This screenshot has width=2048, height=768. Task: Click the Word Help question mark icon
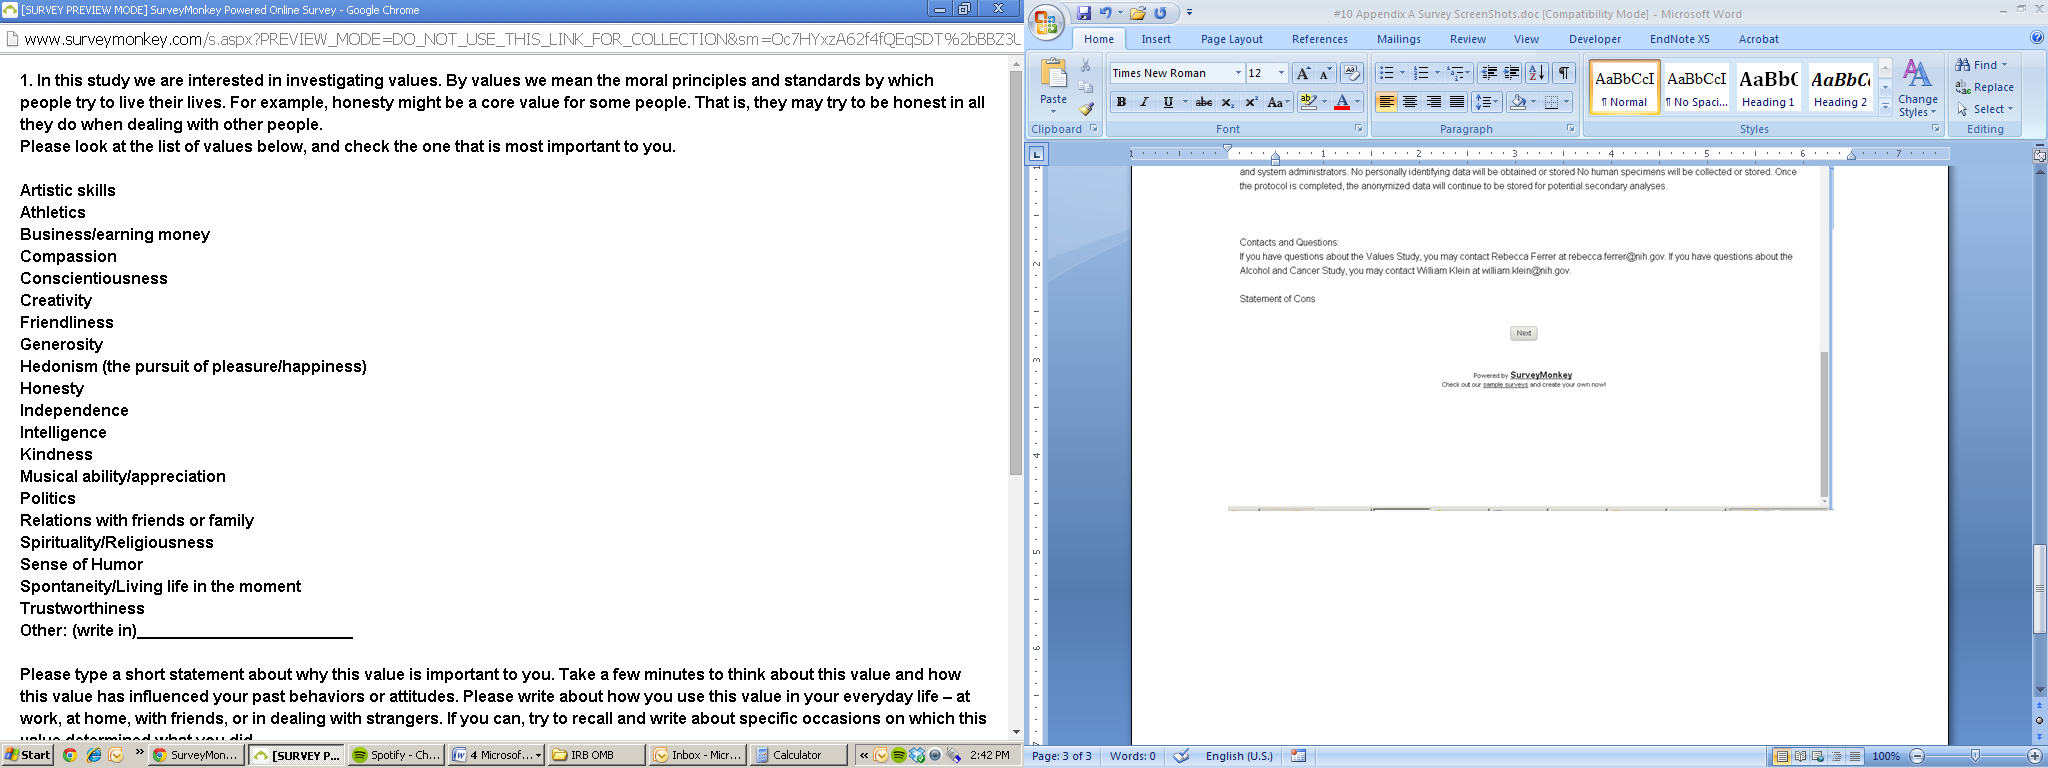(2037, 38)
